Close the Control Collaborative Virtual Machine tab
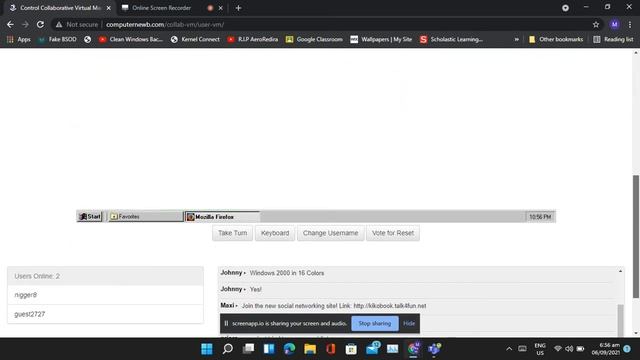 (109, 8)
